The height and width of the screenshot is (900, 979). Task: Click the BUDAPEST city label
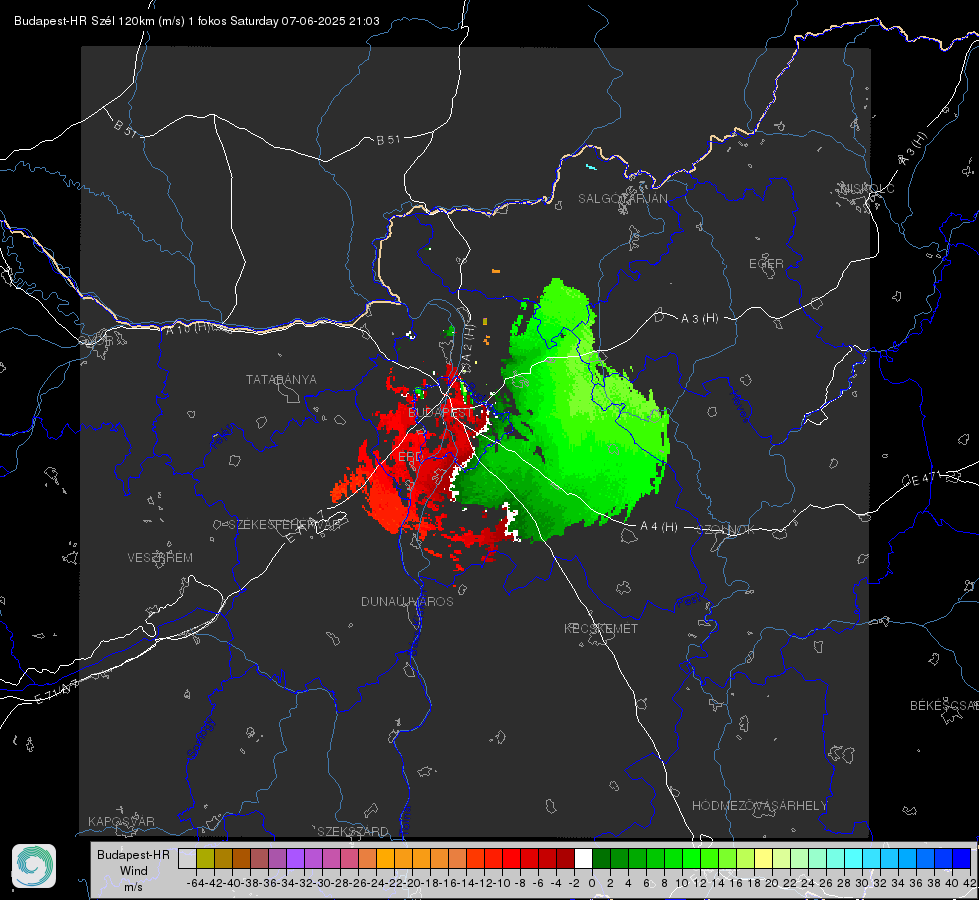(x=440, y=413)
